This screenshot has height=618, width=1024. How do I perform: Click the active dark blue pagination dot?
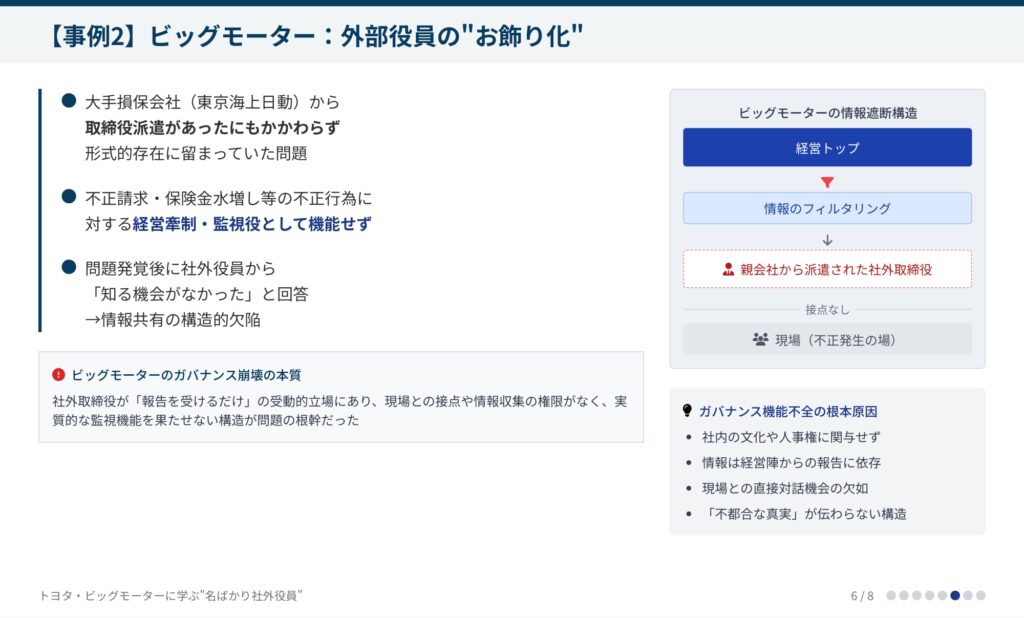click(x=955, y=595)
